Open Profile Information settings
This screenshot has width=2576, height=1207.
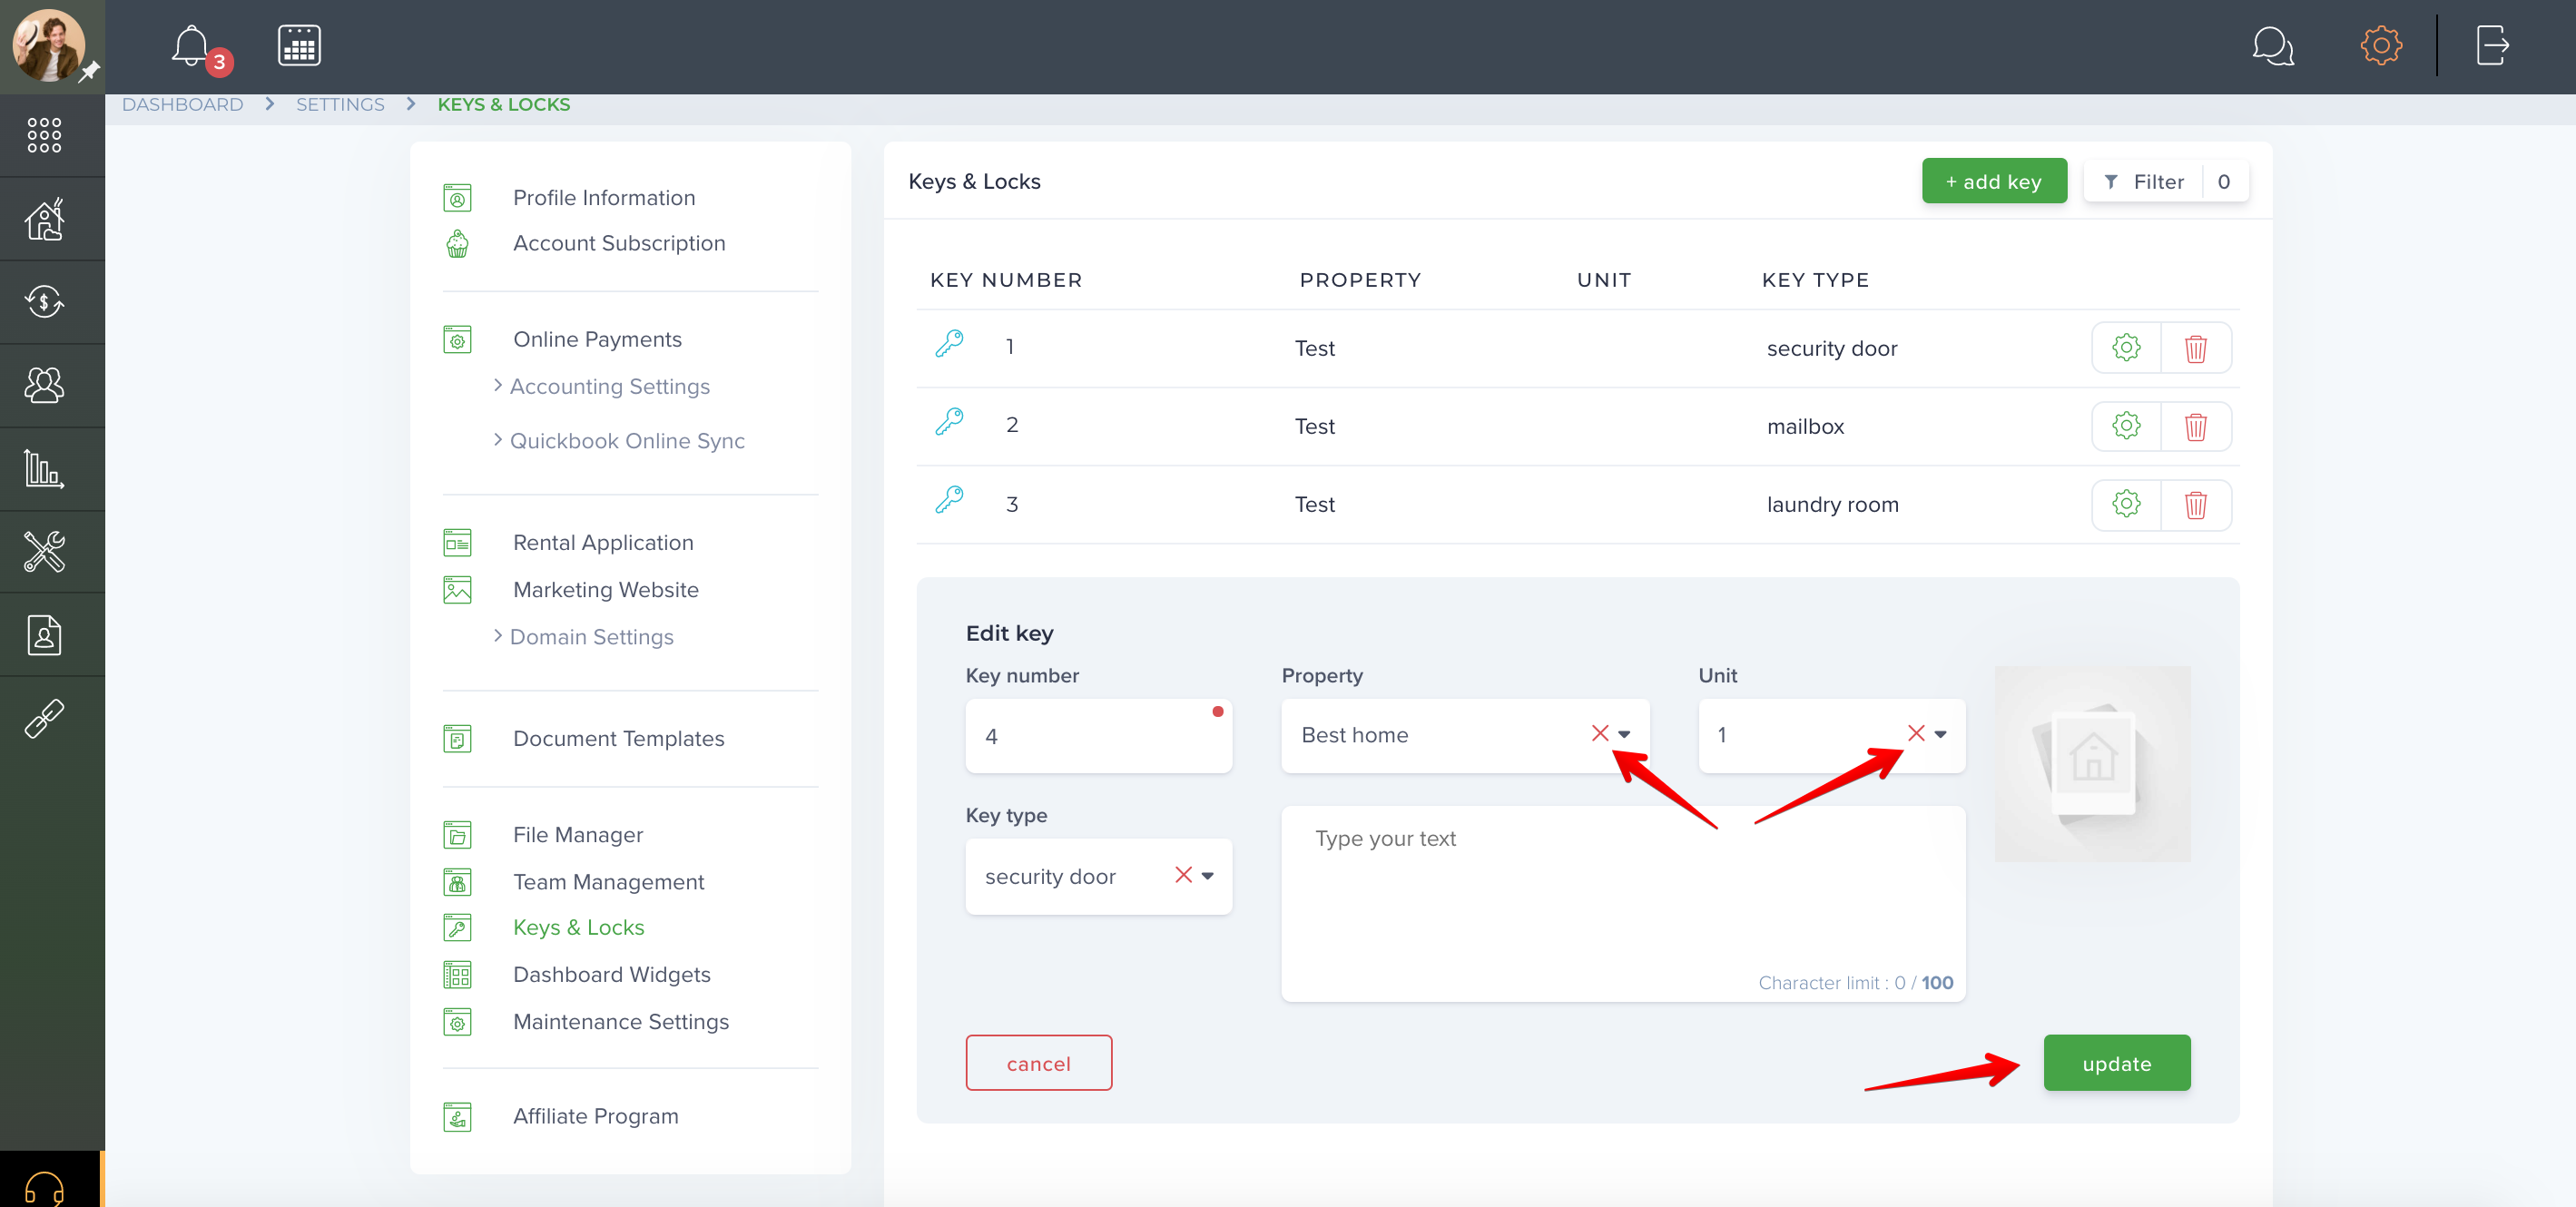coord(604,198)
